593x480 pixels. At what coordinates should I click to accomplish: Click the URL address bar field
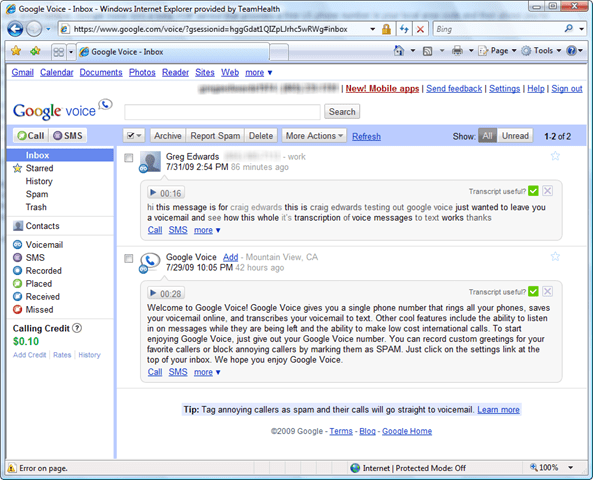tap(217, 29)
